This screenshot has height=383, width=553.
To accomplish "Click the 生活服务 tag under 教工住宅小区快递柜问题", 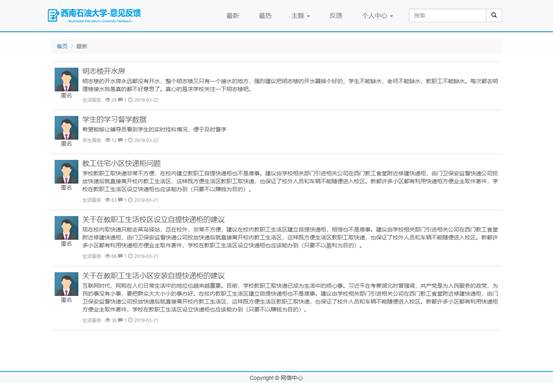I will click(92, 200).
